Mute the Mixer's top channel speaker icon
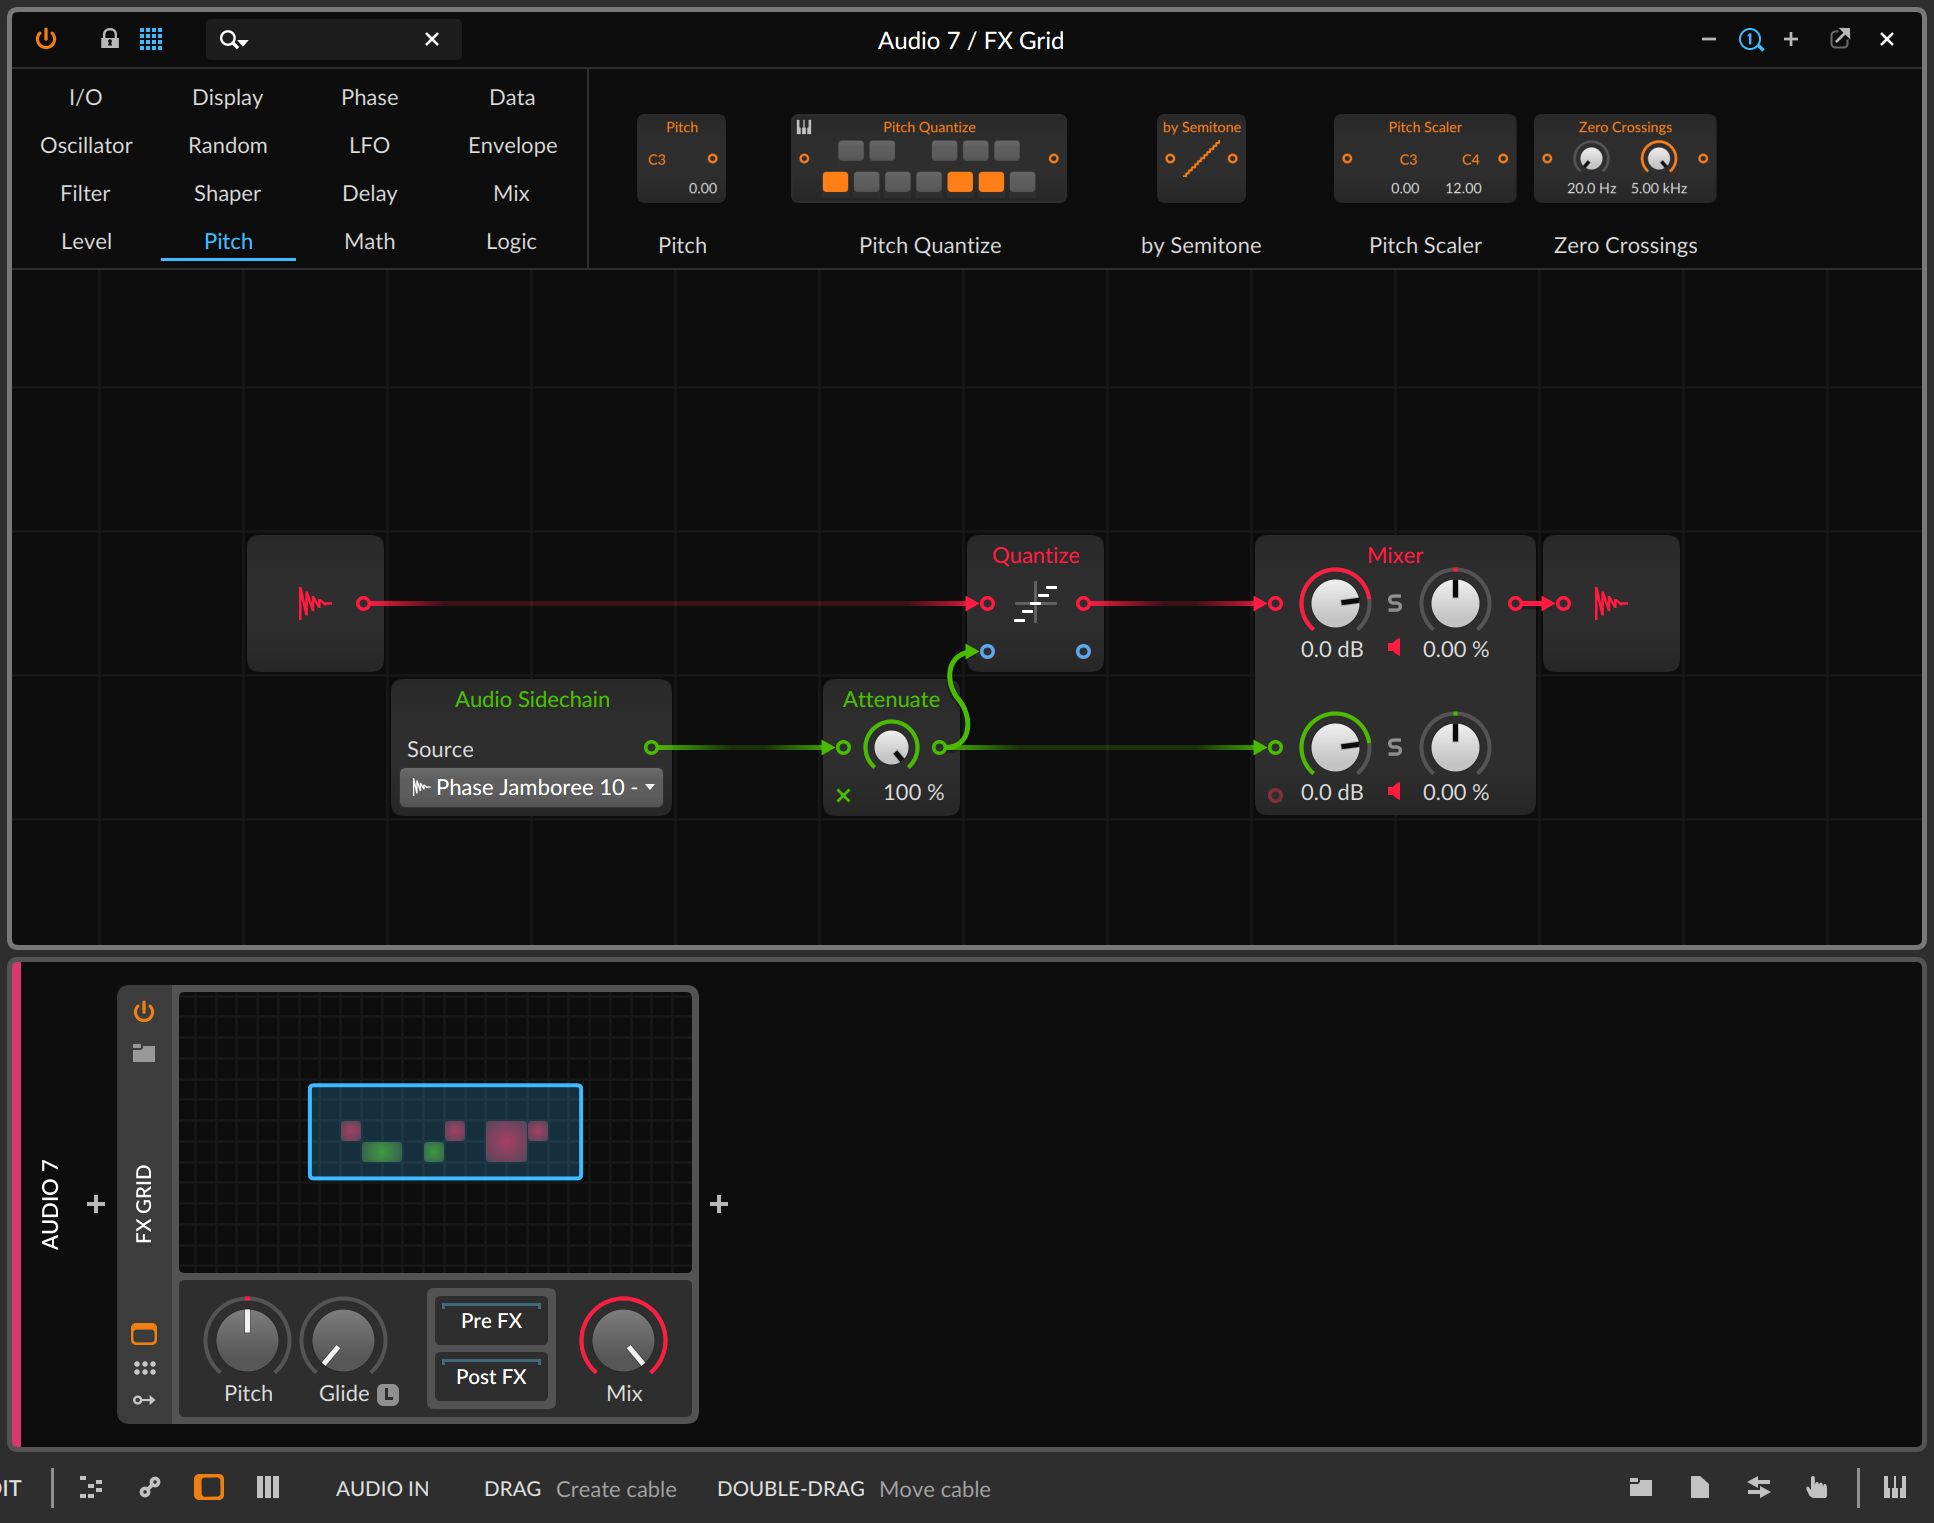 (x=1394, y=647)
